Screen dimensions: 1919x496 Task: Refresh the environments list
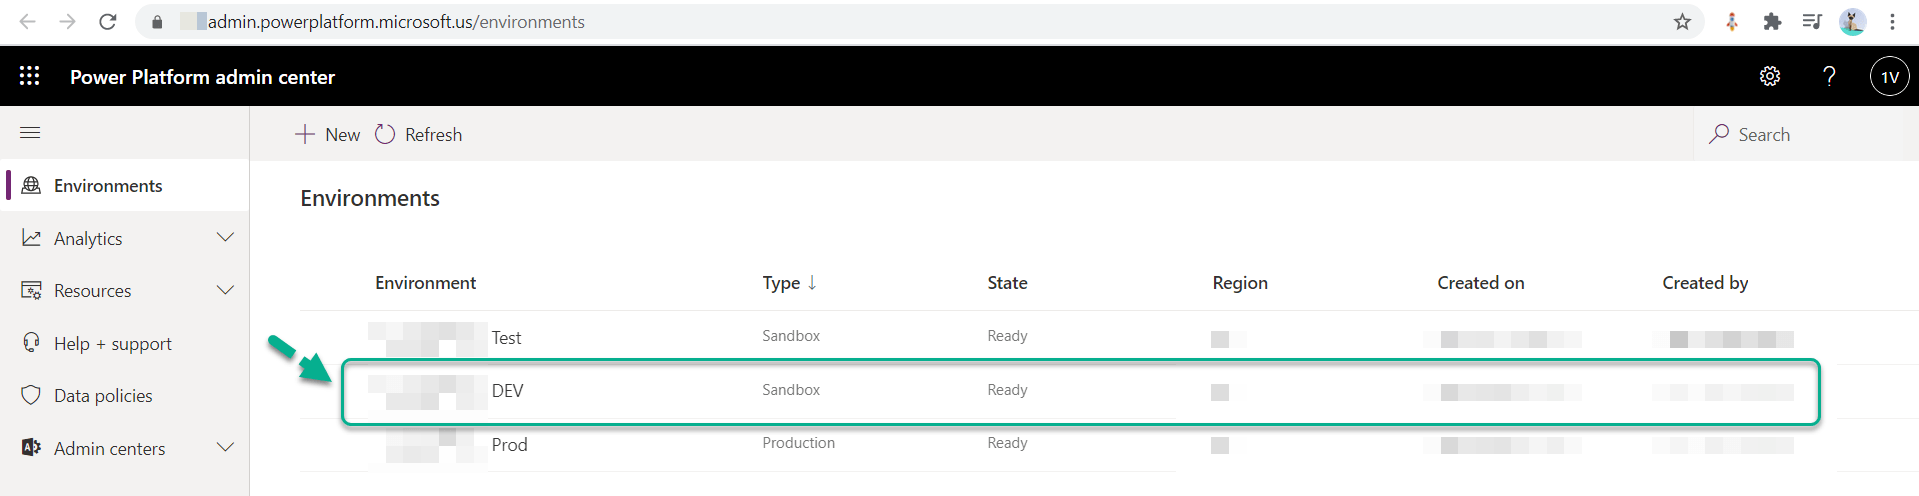pyautogui.click(x=419, y=135)
